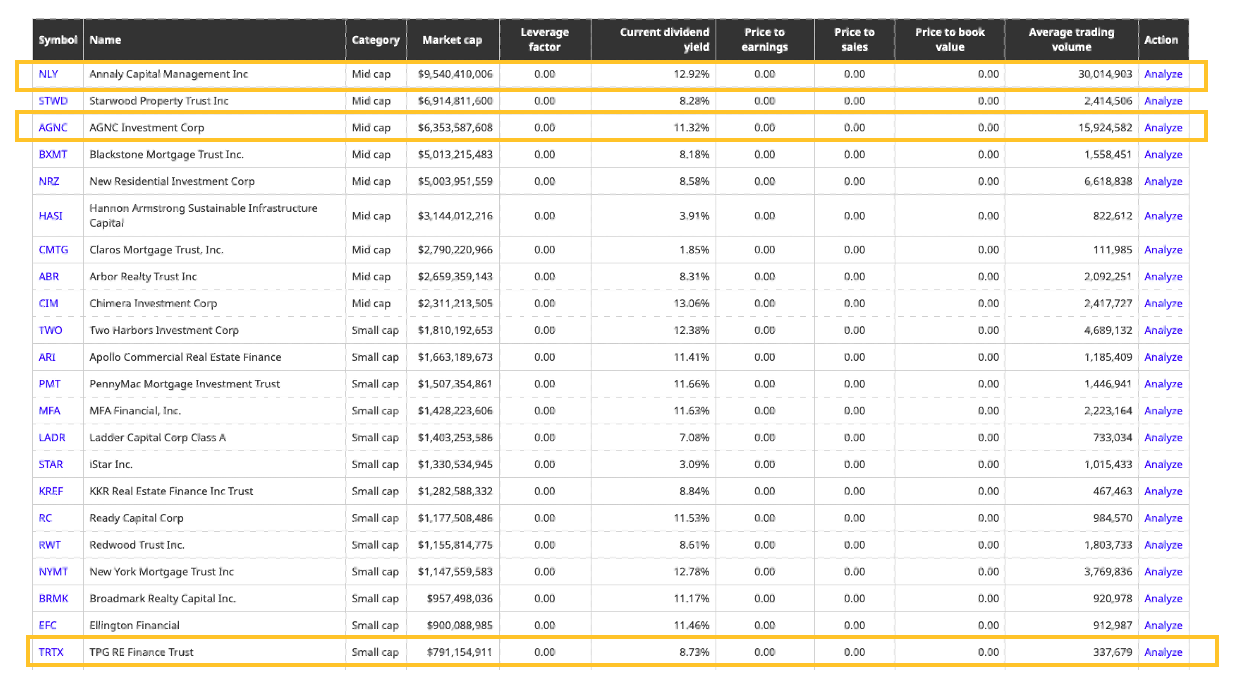This screenshot has height=690, width=1234.
Task: Open the RC symbol link
Action: tap(45, 519)
